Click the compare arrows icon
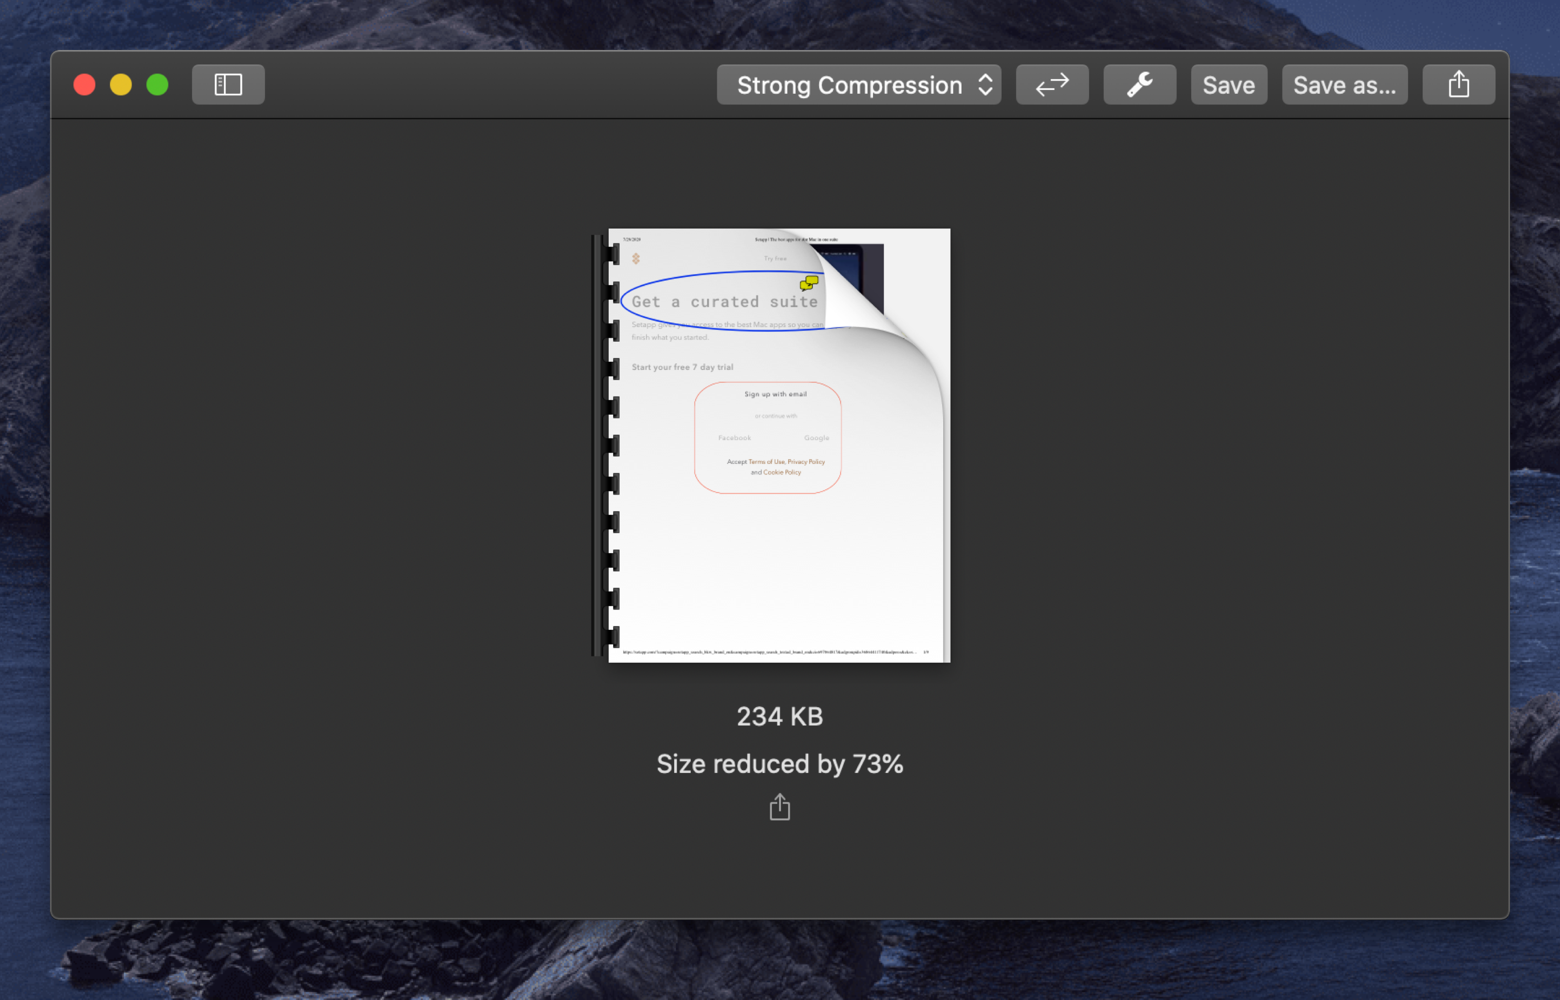Screen dimensions: 1560x1000 1052,85
